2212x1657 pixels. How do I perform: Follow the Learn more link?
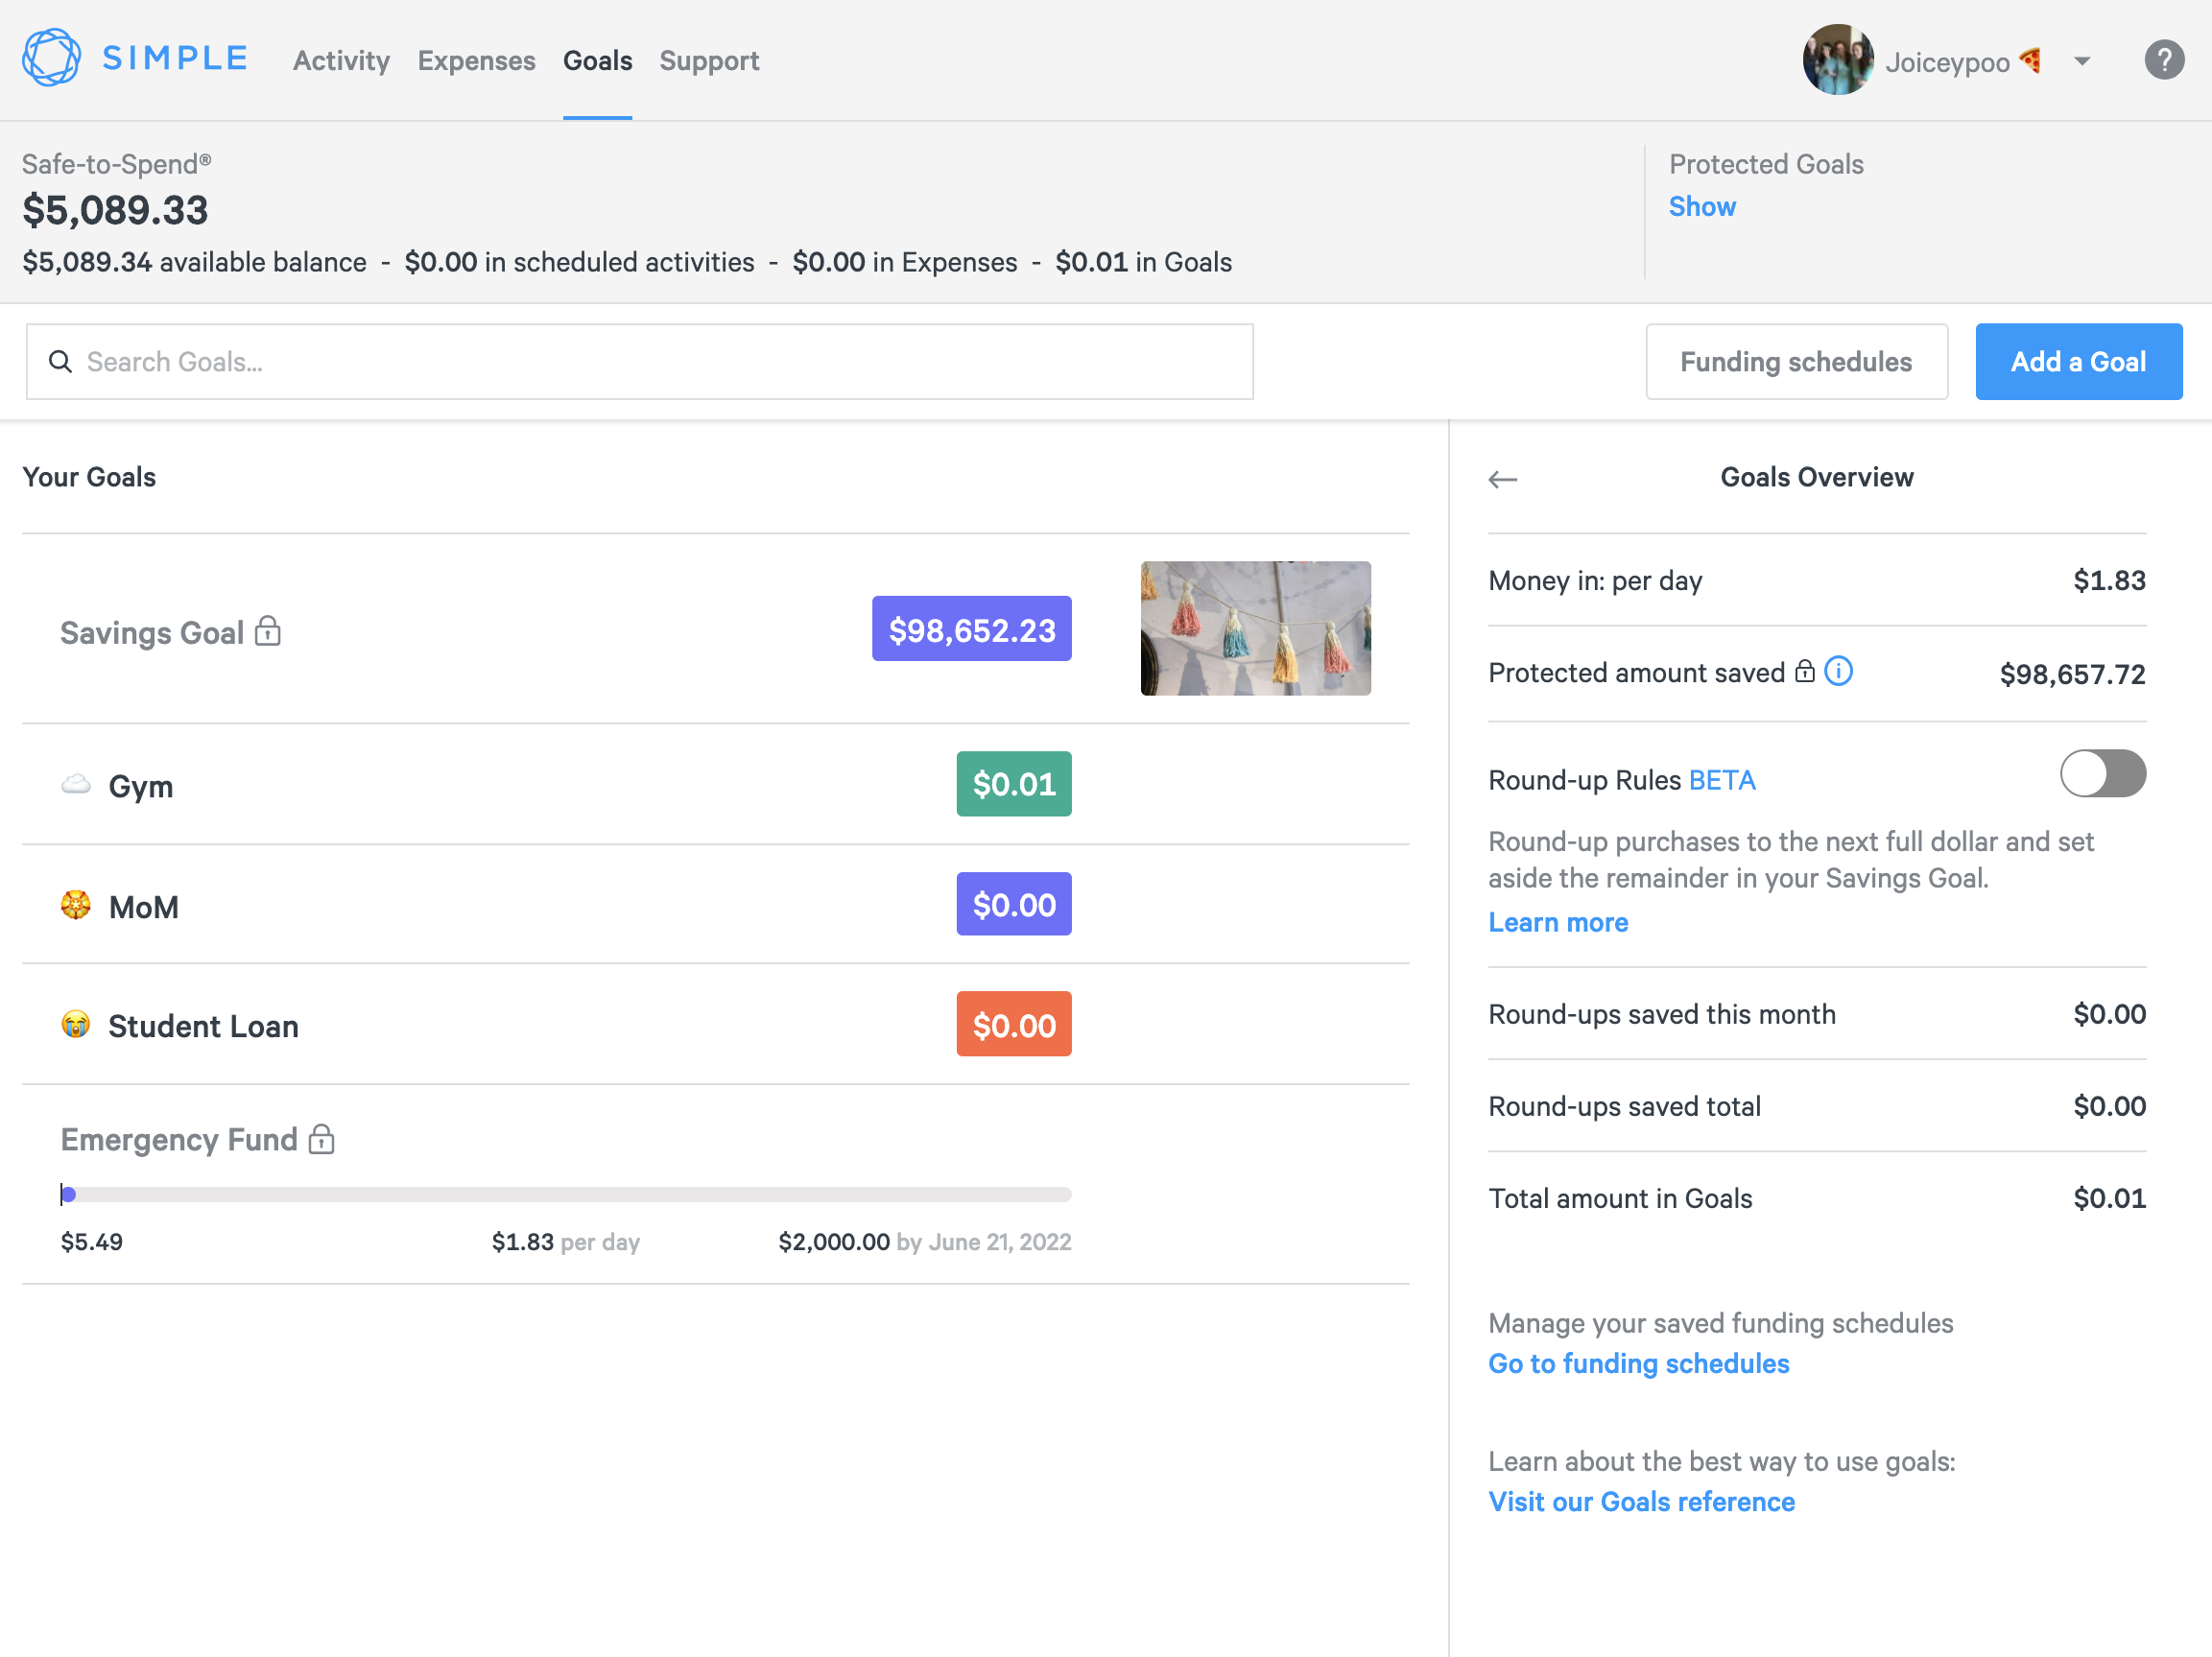click(x=1558, y=922)
